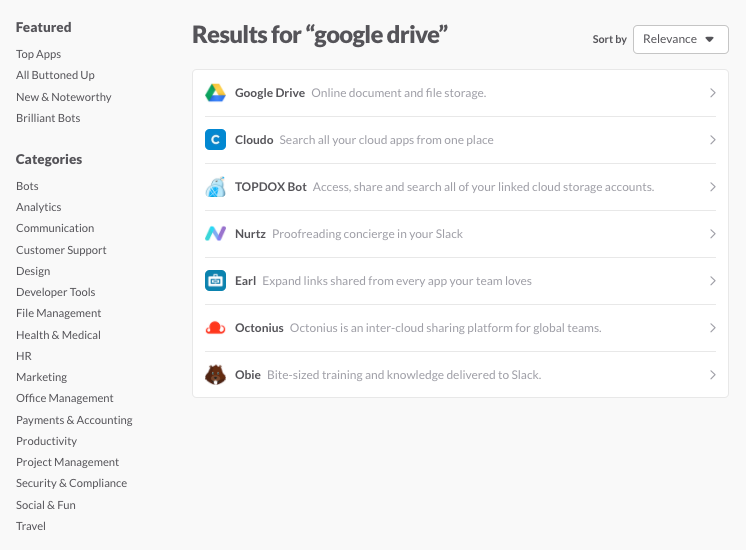Open the Sort by Relevance dropdown

click(x=680, y=39)
